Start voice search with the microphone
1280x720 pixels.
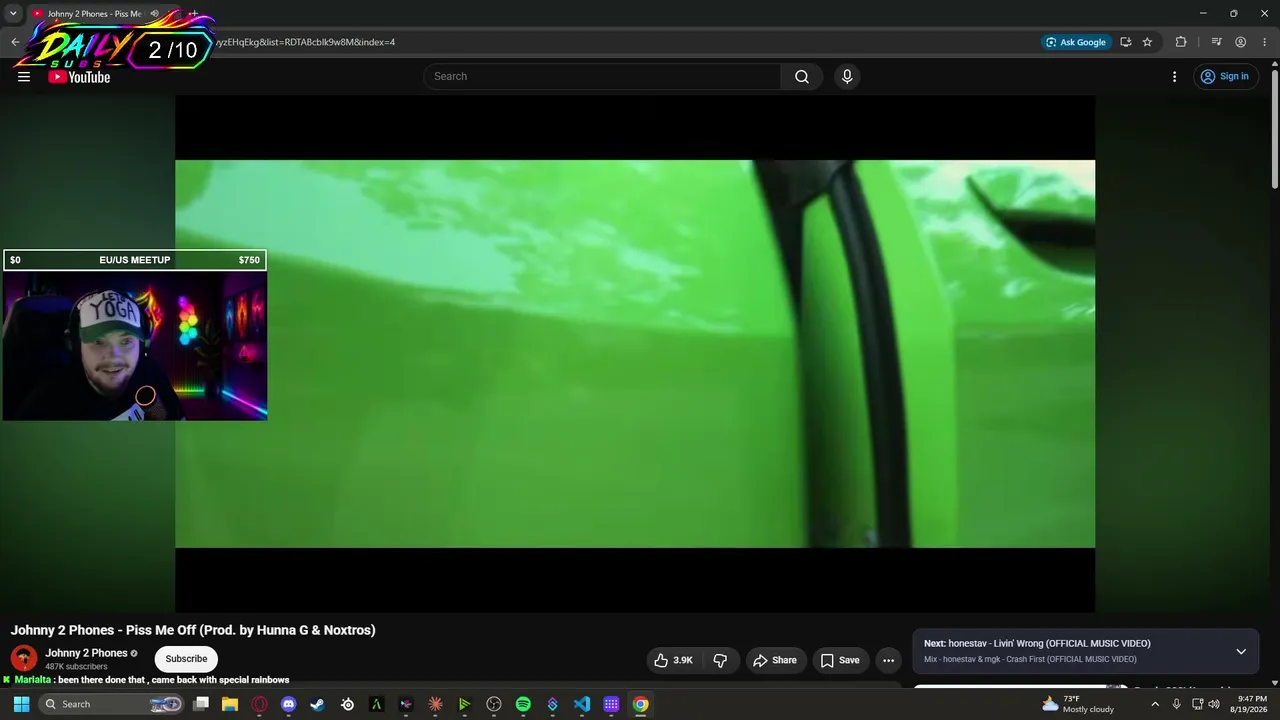[x=847, y=77]
